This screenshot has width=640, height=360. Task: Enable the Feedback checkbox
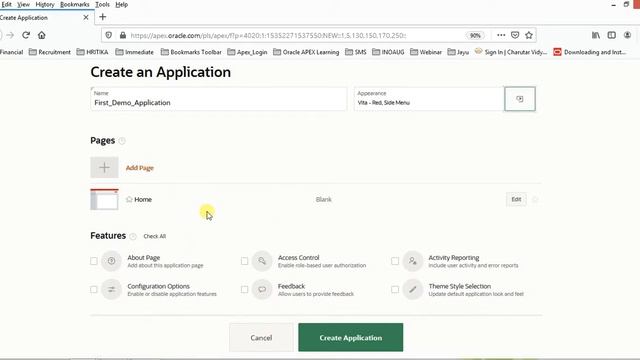[x=244, y=289]
